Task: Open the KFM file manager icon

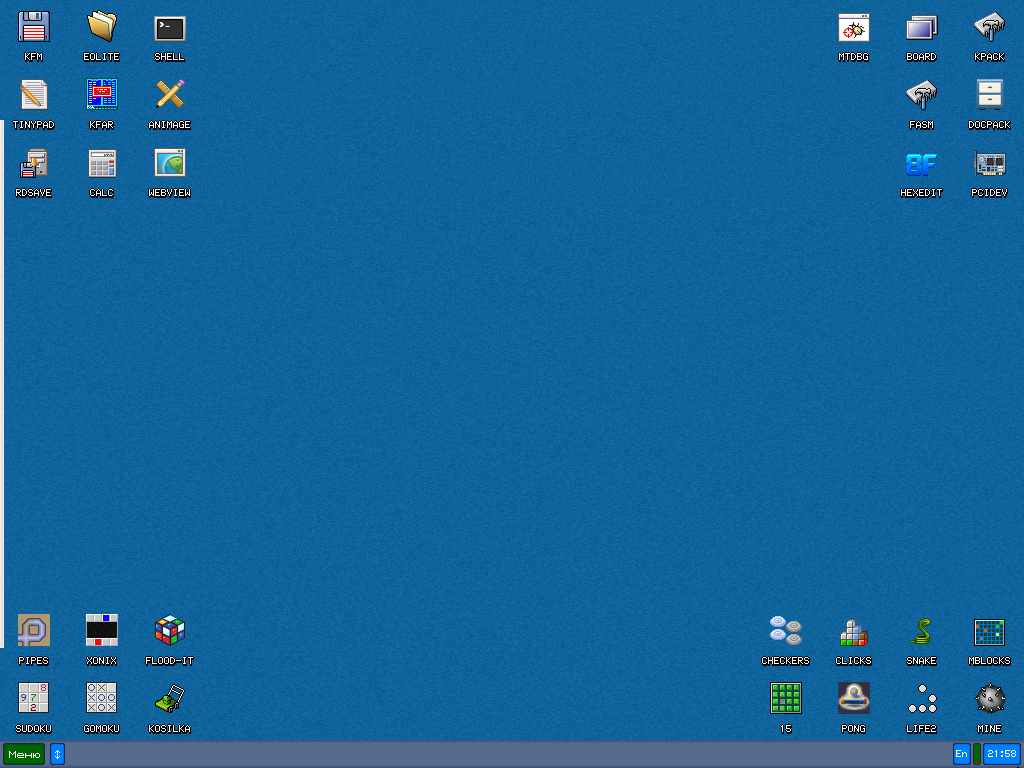Action: click(x=34, y=28)
